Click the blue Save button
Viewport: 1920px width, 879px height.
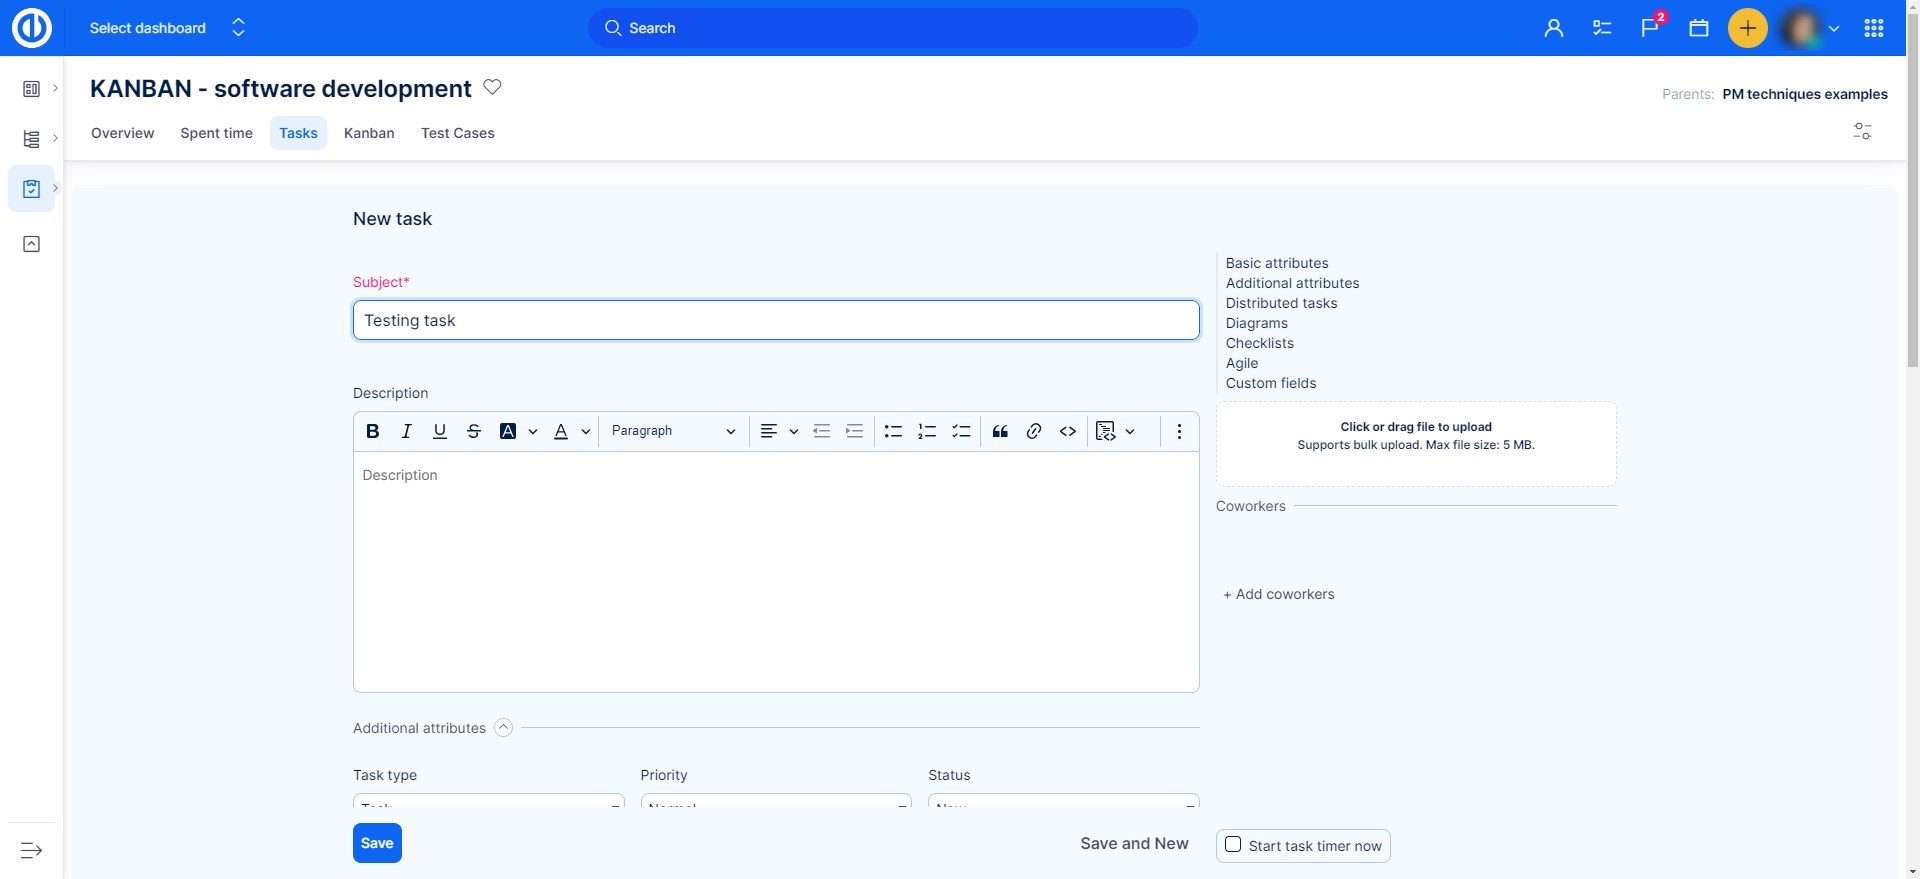[x=377, y=843]
